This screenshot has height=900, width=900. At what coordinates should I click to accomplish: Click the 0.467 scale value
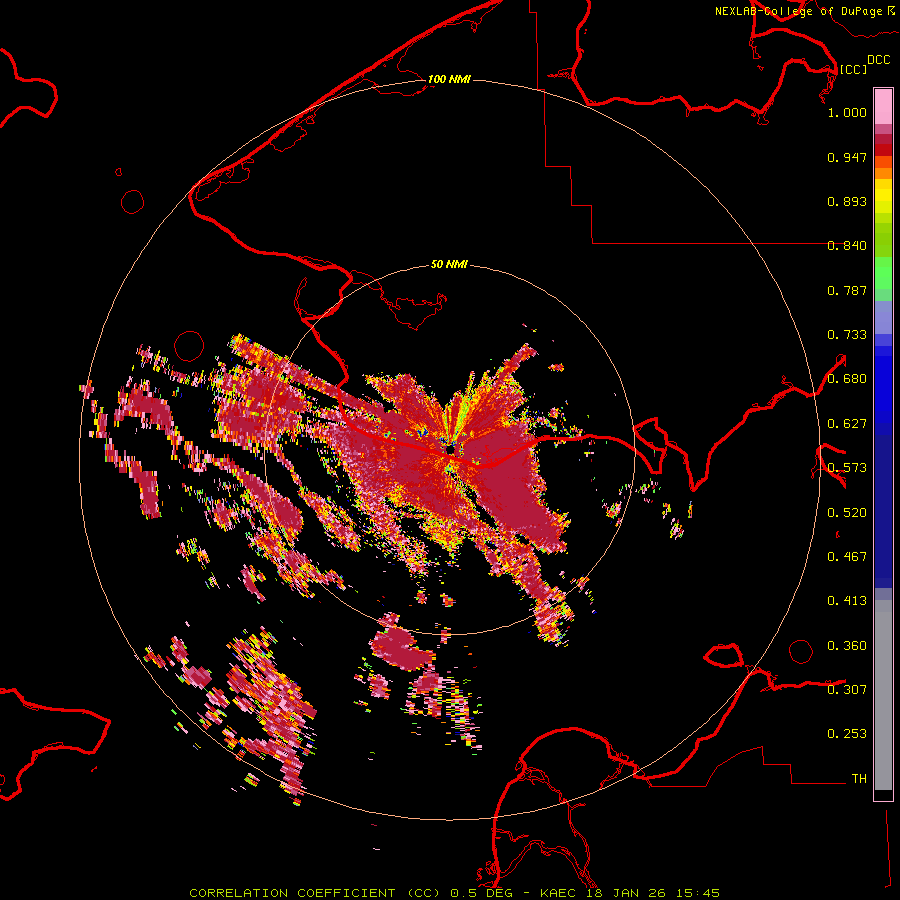[x=847, y=557]
